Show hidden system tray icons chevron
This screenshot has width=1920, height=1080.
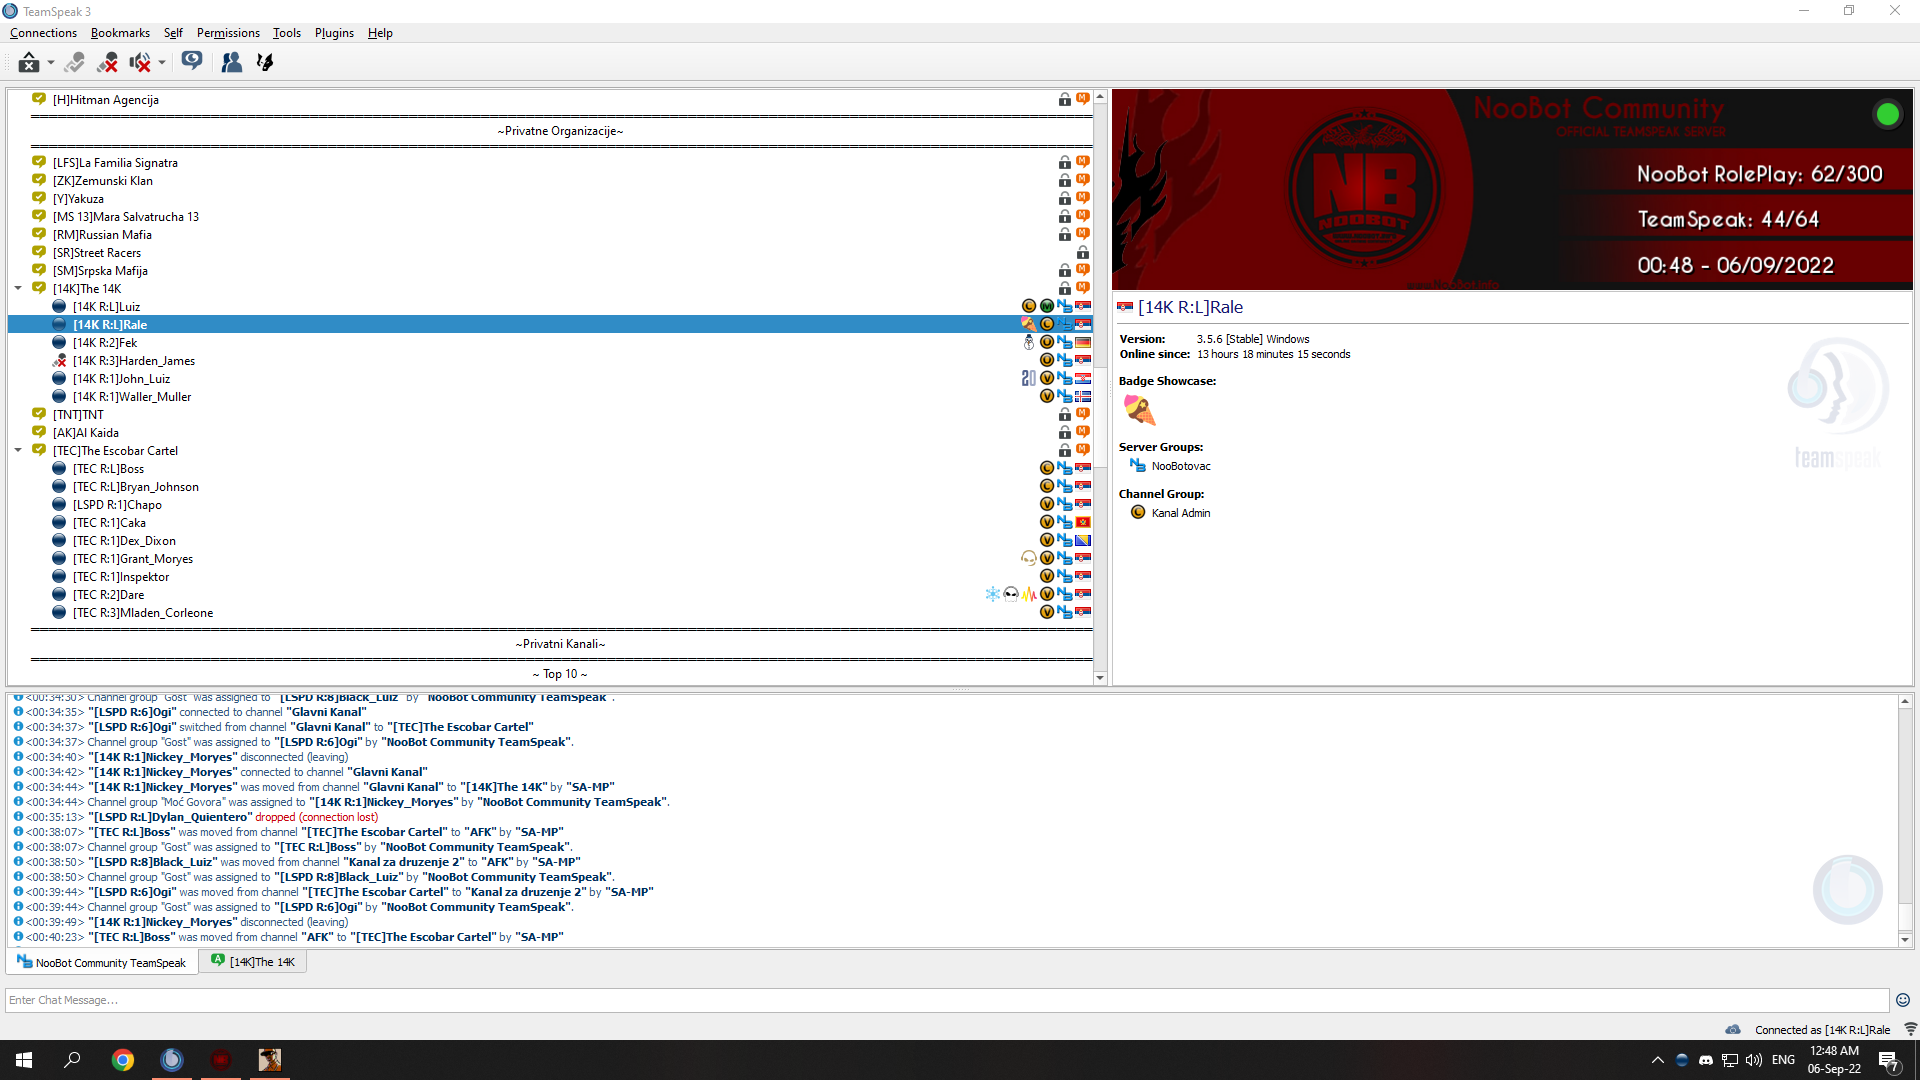click(1658, 1060)
